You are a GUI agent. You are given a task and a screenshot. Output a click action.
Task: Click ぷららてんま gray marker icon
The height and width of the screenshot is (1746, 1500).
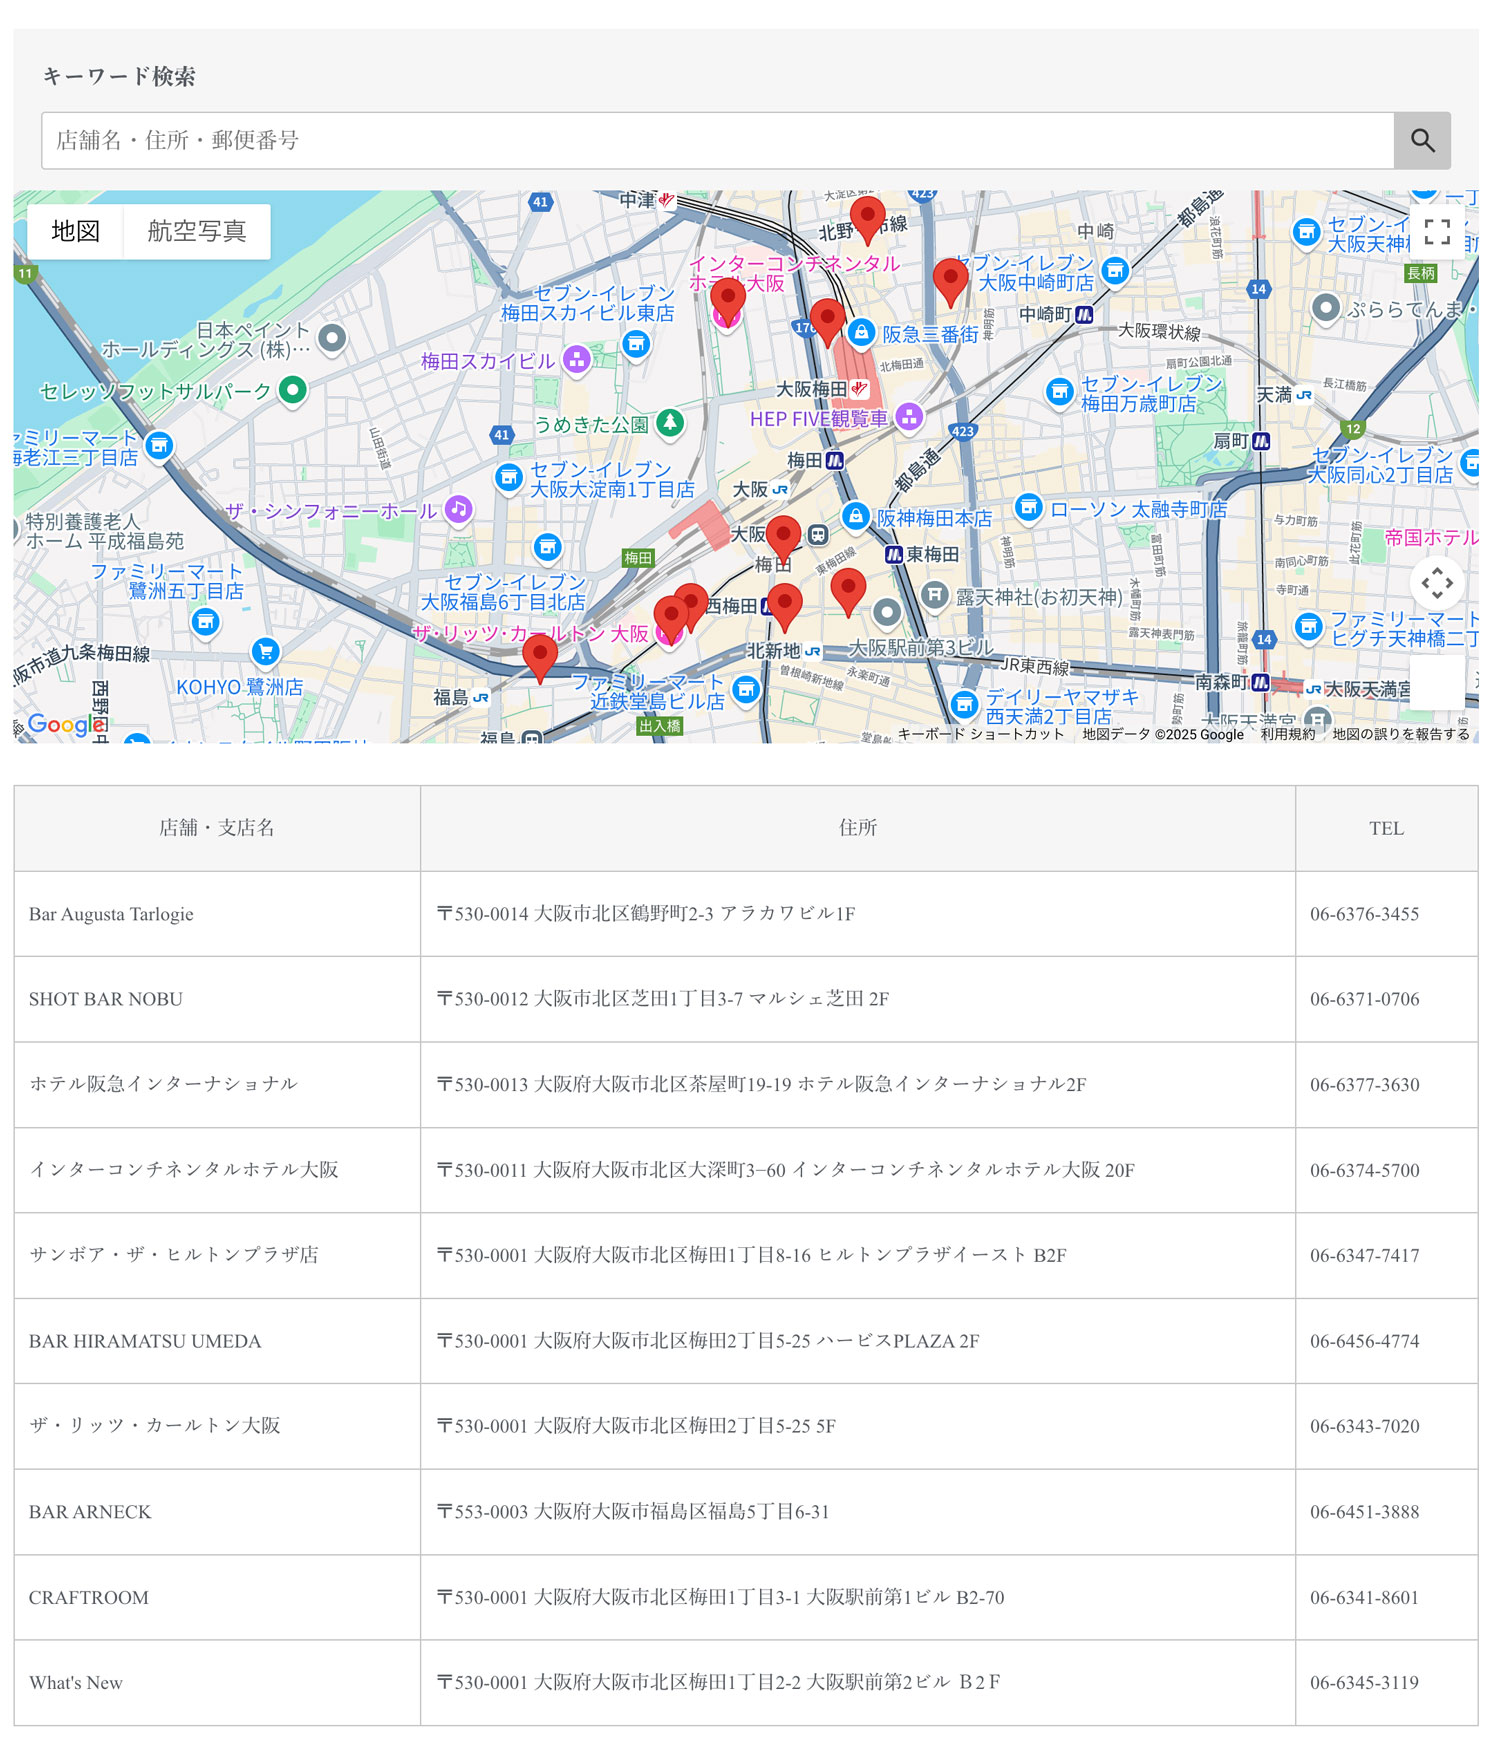pyautogui.click(x=1326, y=308)
